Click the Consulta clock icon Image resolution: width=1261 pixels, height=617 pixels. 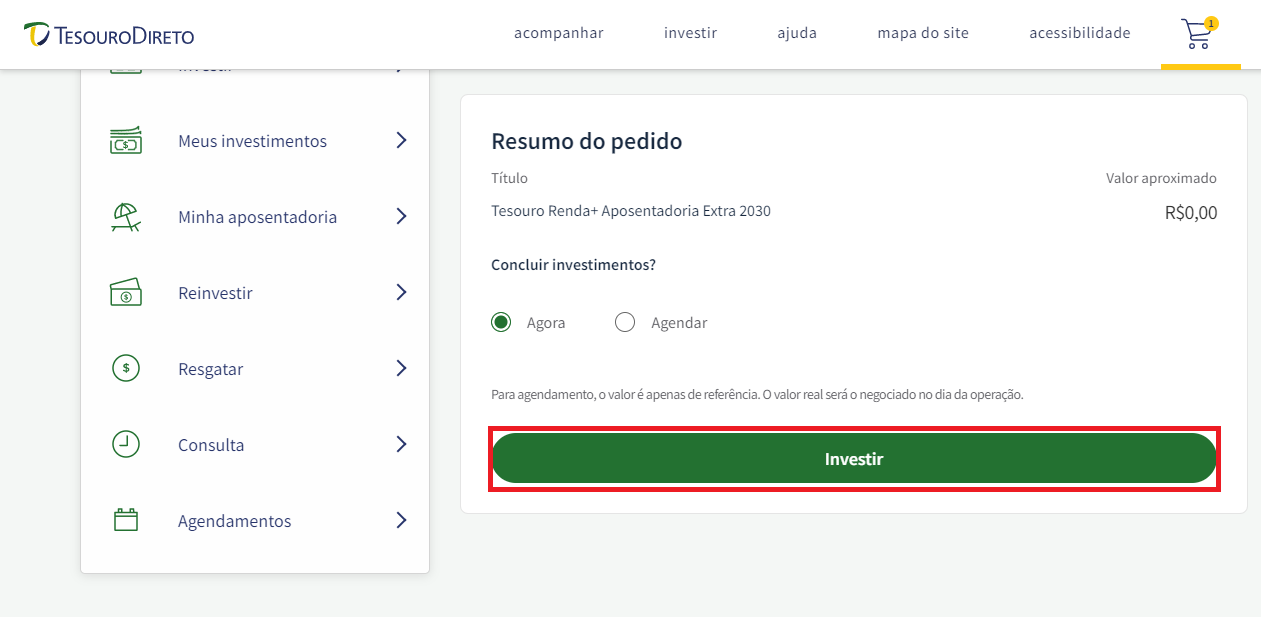click(x=126, y=445)
